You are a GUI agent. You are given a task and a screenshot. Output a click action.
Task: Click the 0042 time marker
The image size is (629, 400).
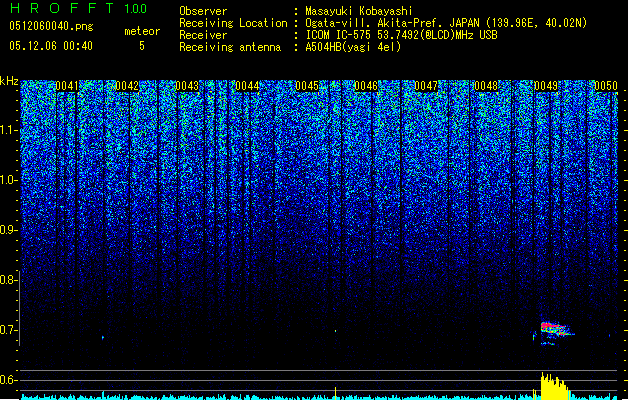click(127, 86)
